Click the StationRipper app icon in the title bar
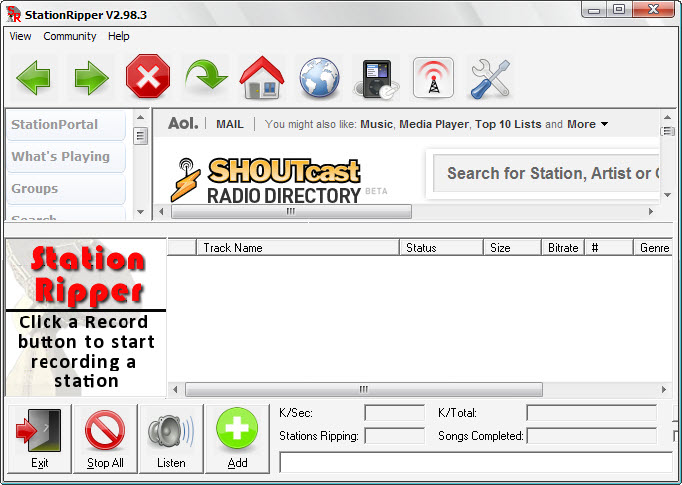This screenshot has height=485, width=682. [13, 14]
